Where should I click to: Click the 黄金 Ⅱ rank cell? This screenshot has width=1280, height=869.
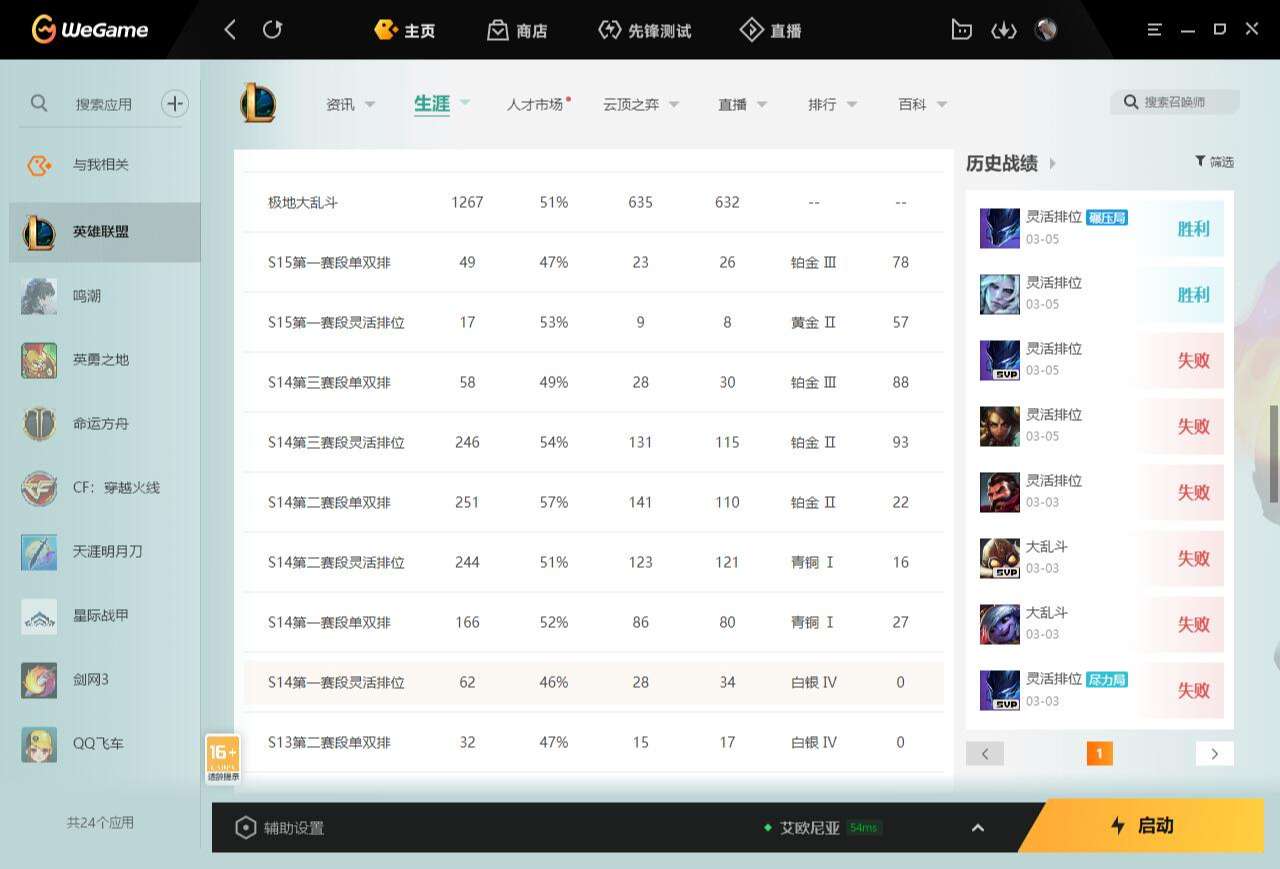click(x=813, y=322)
